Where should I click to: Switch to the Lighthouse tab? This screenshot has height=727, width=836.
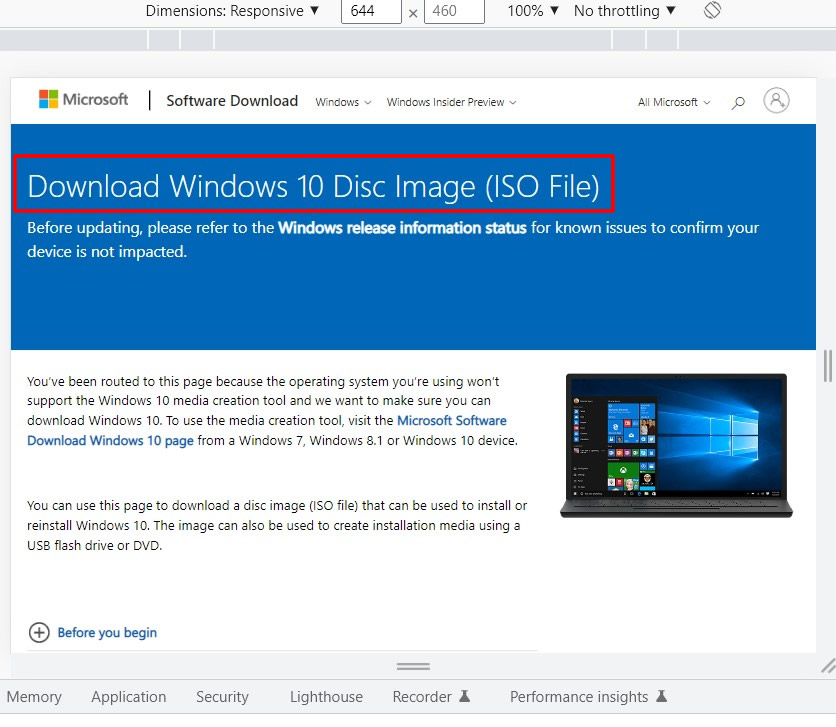[x=326, y=697]
